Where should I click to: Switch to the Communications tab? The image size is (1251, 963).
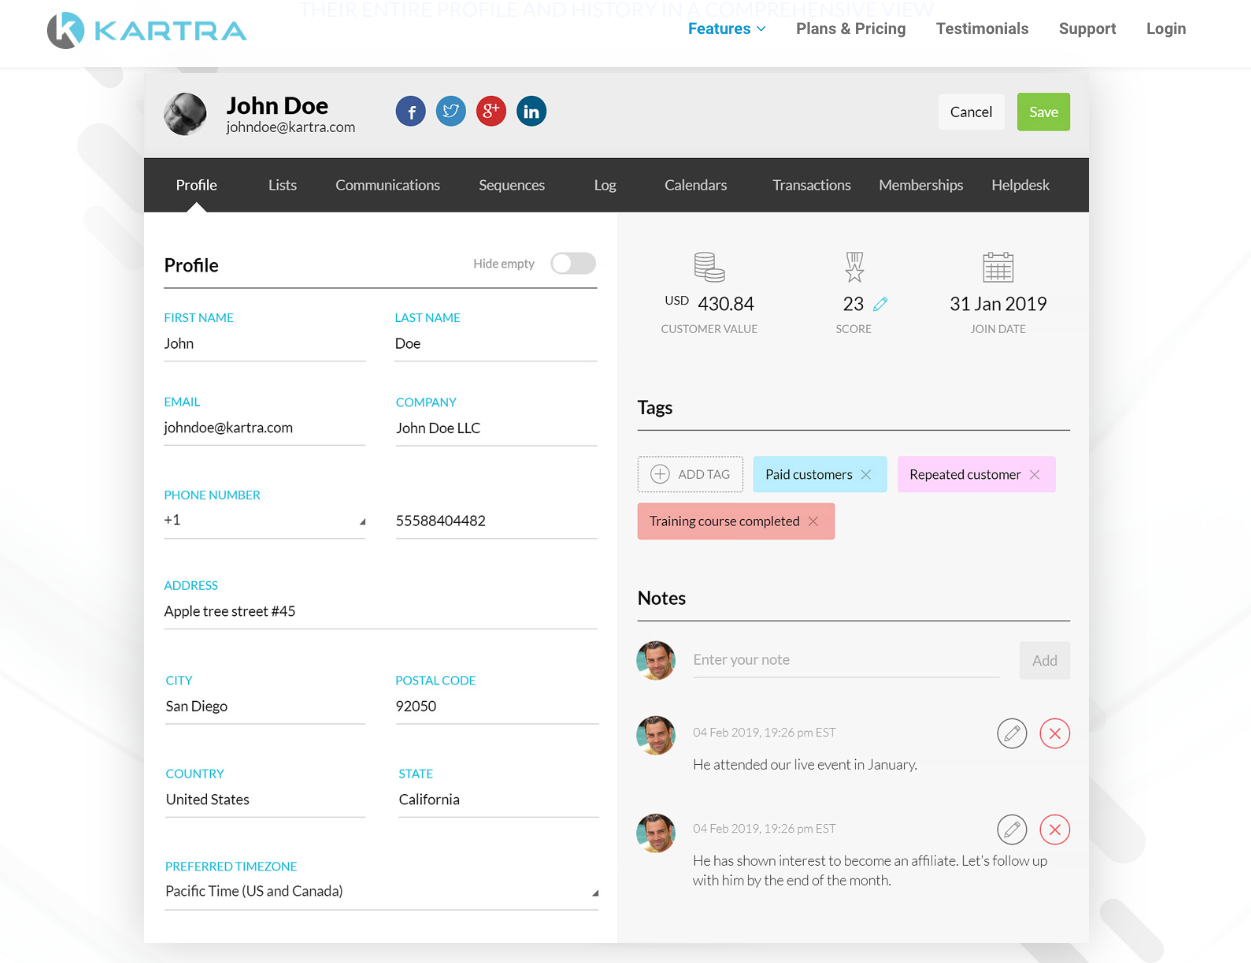click(387, 185)
